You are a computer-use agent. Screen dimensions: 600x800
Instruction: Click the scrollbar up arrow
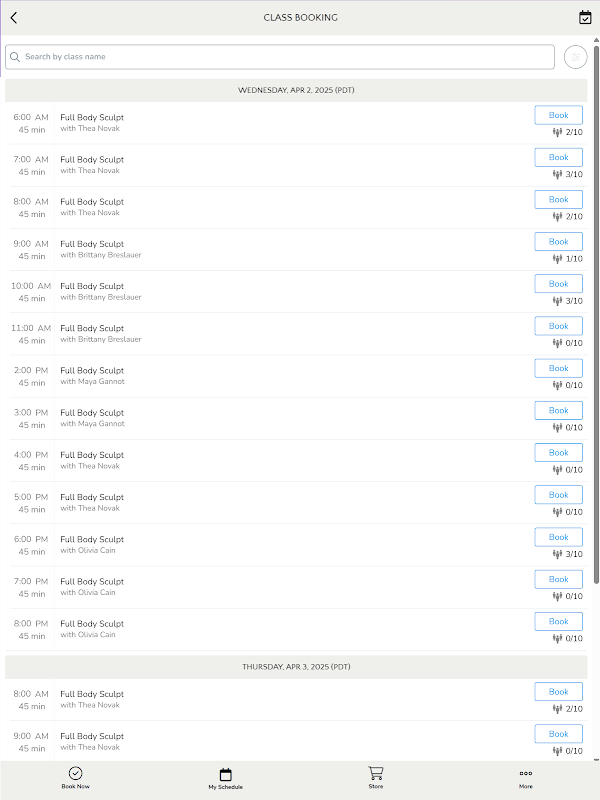[x=596, y=41]
